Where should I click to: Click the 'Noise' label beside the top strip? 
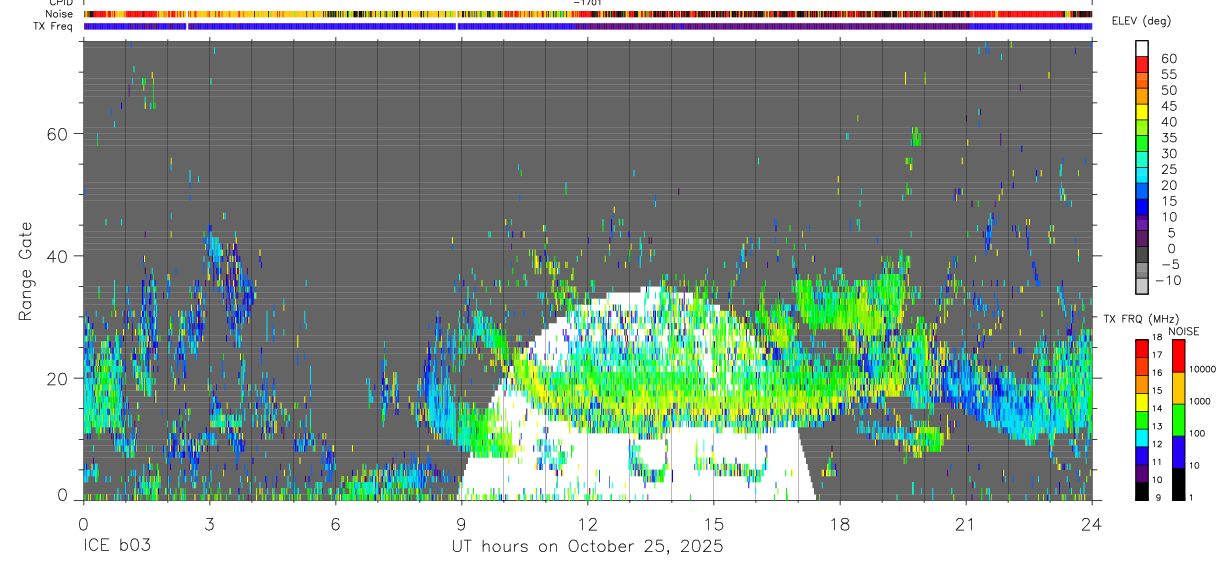coord(60,14)
